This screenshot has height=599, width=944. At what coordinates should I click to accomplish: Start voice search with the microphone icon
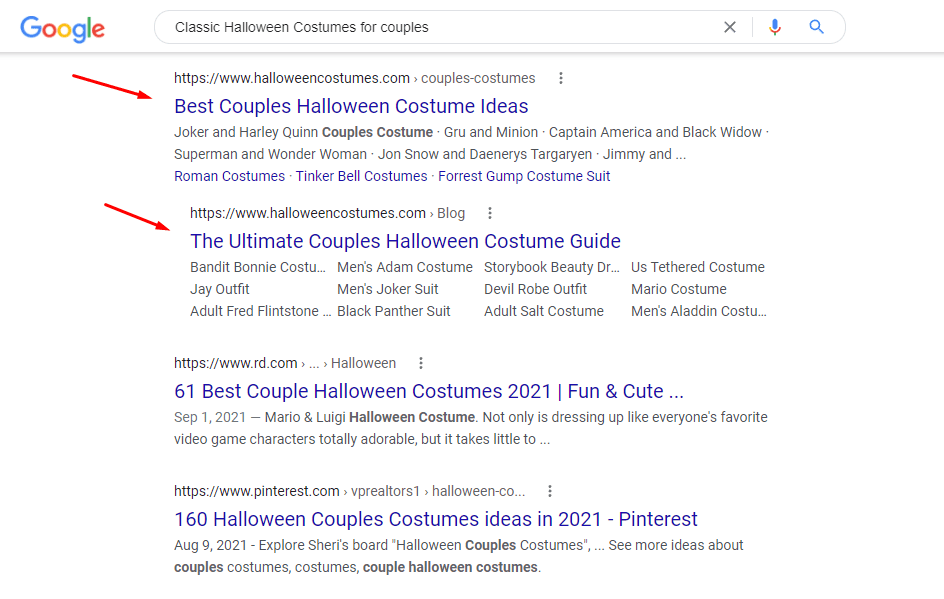tap(775, 27)
